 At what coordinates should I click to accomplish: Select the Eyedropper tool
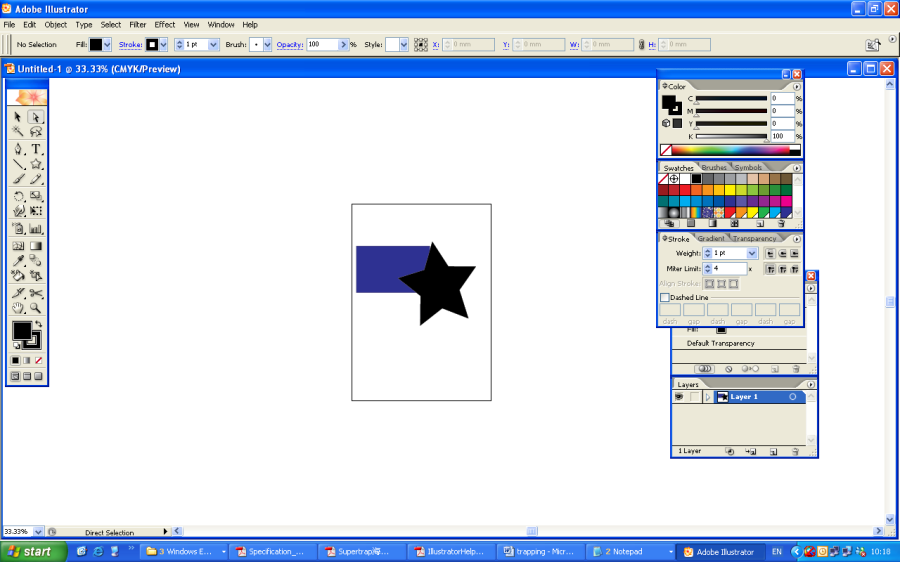18,261
